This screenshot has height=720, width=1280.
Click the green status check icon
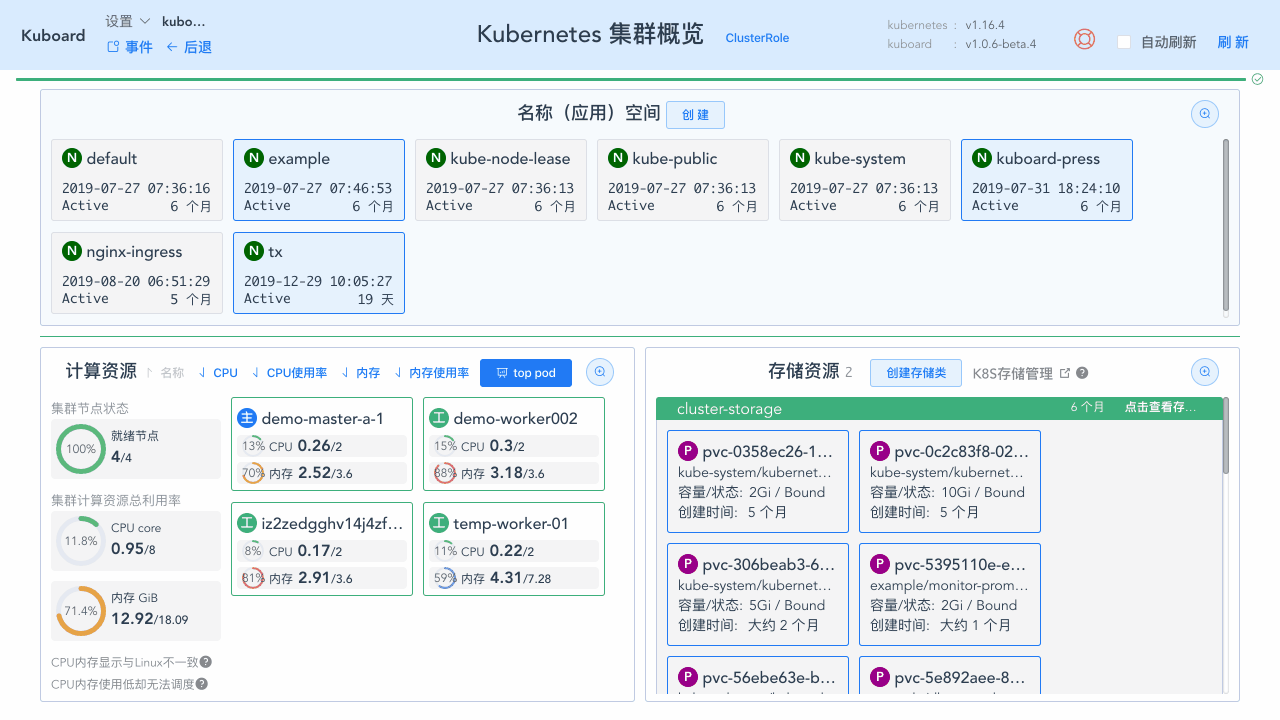pos(1258,79)
